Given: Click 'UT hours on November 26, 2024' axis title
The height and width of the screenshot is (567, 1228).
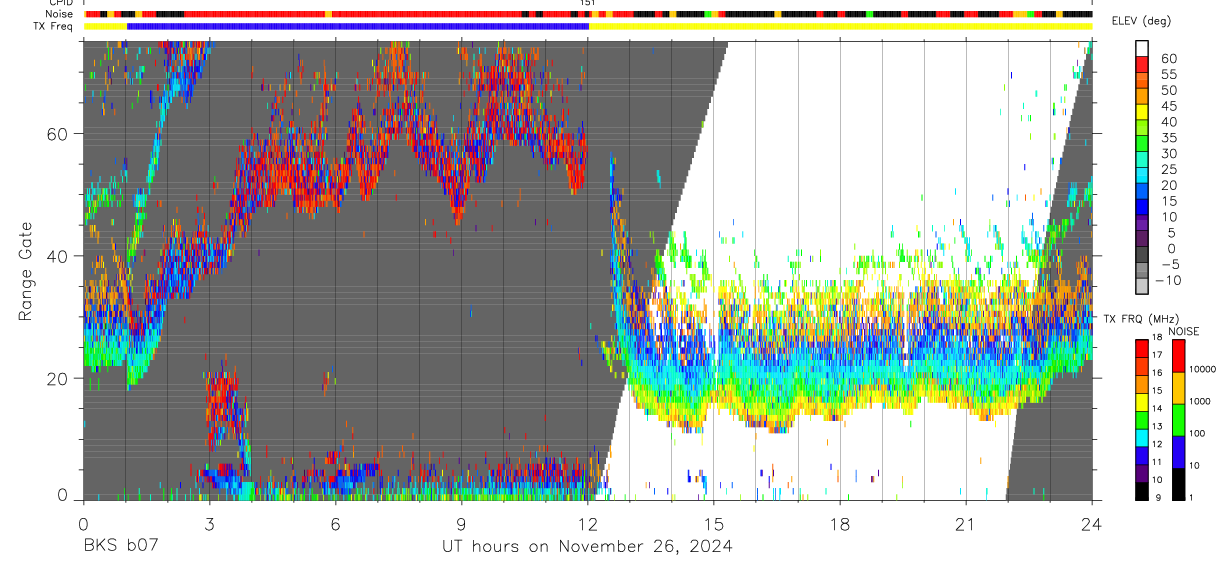Looking at the screenshot, I should (587, 546).
